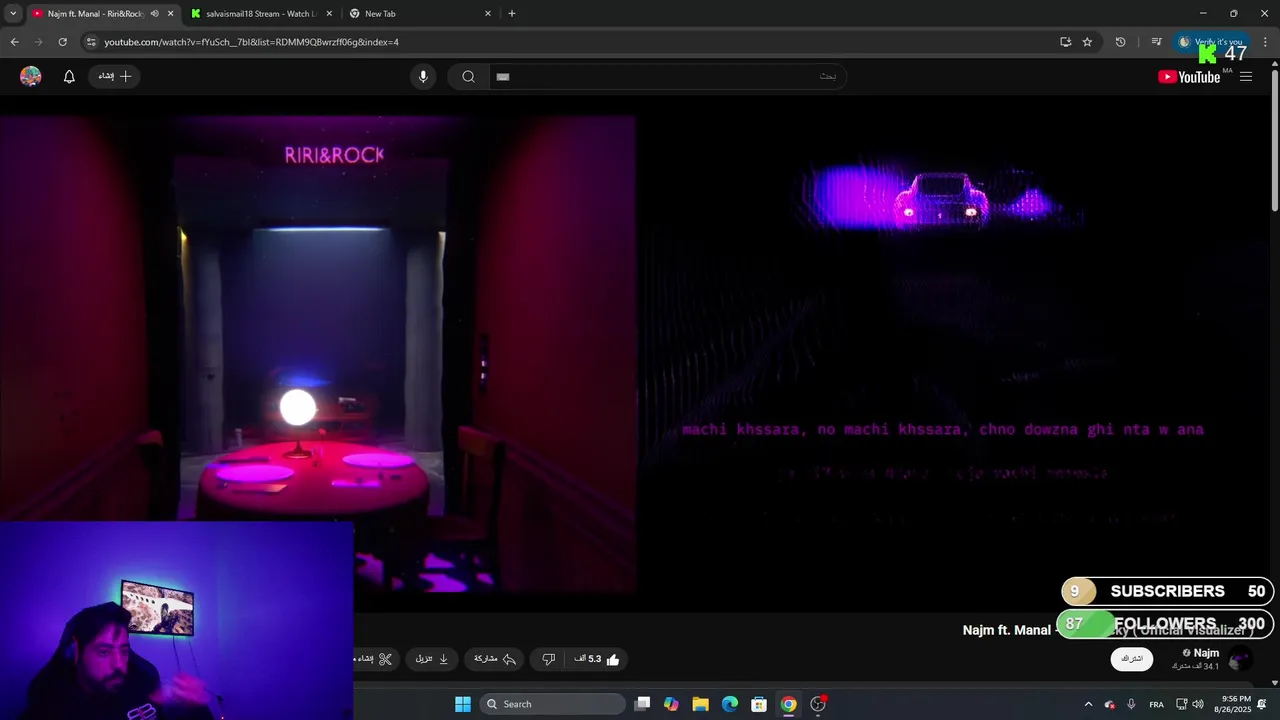This screenshot has height=720, width=1280.
Task: Open Task View on taskbar
Action: click(643, 704)
